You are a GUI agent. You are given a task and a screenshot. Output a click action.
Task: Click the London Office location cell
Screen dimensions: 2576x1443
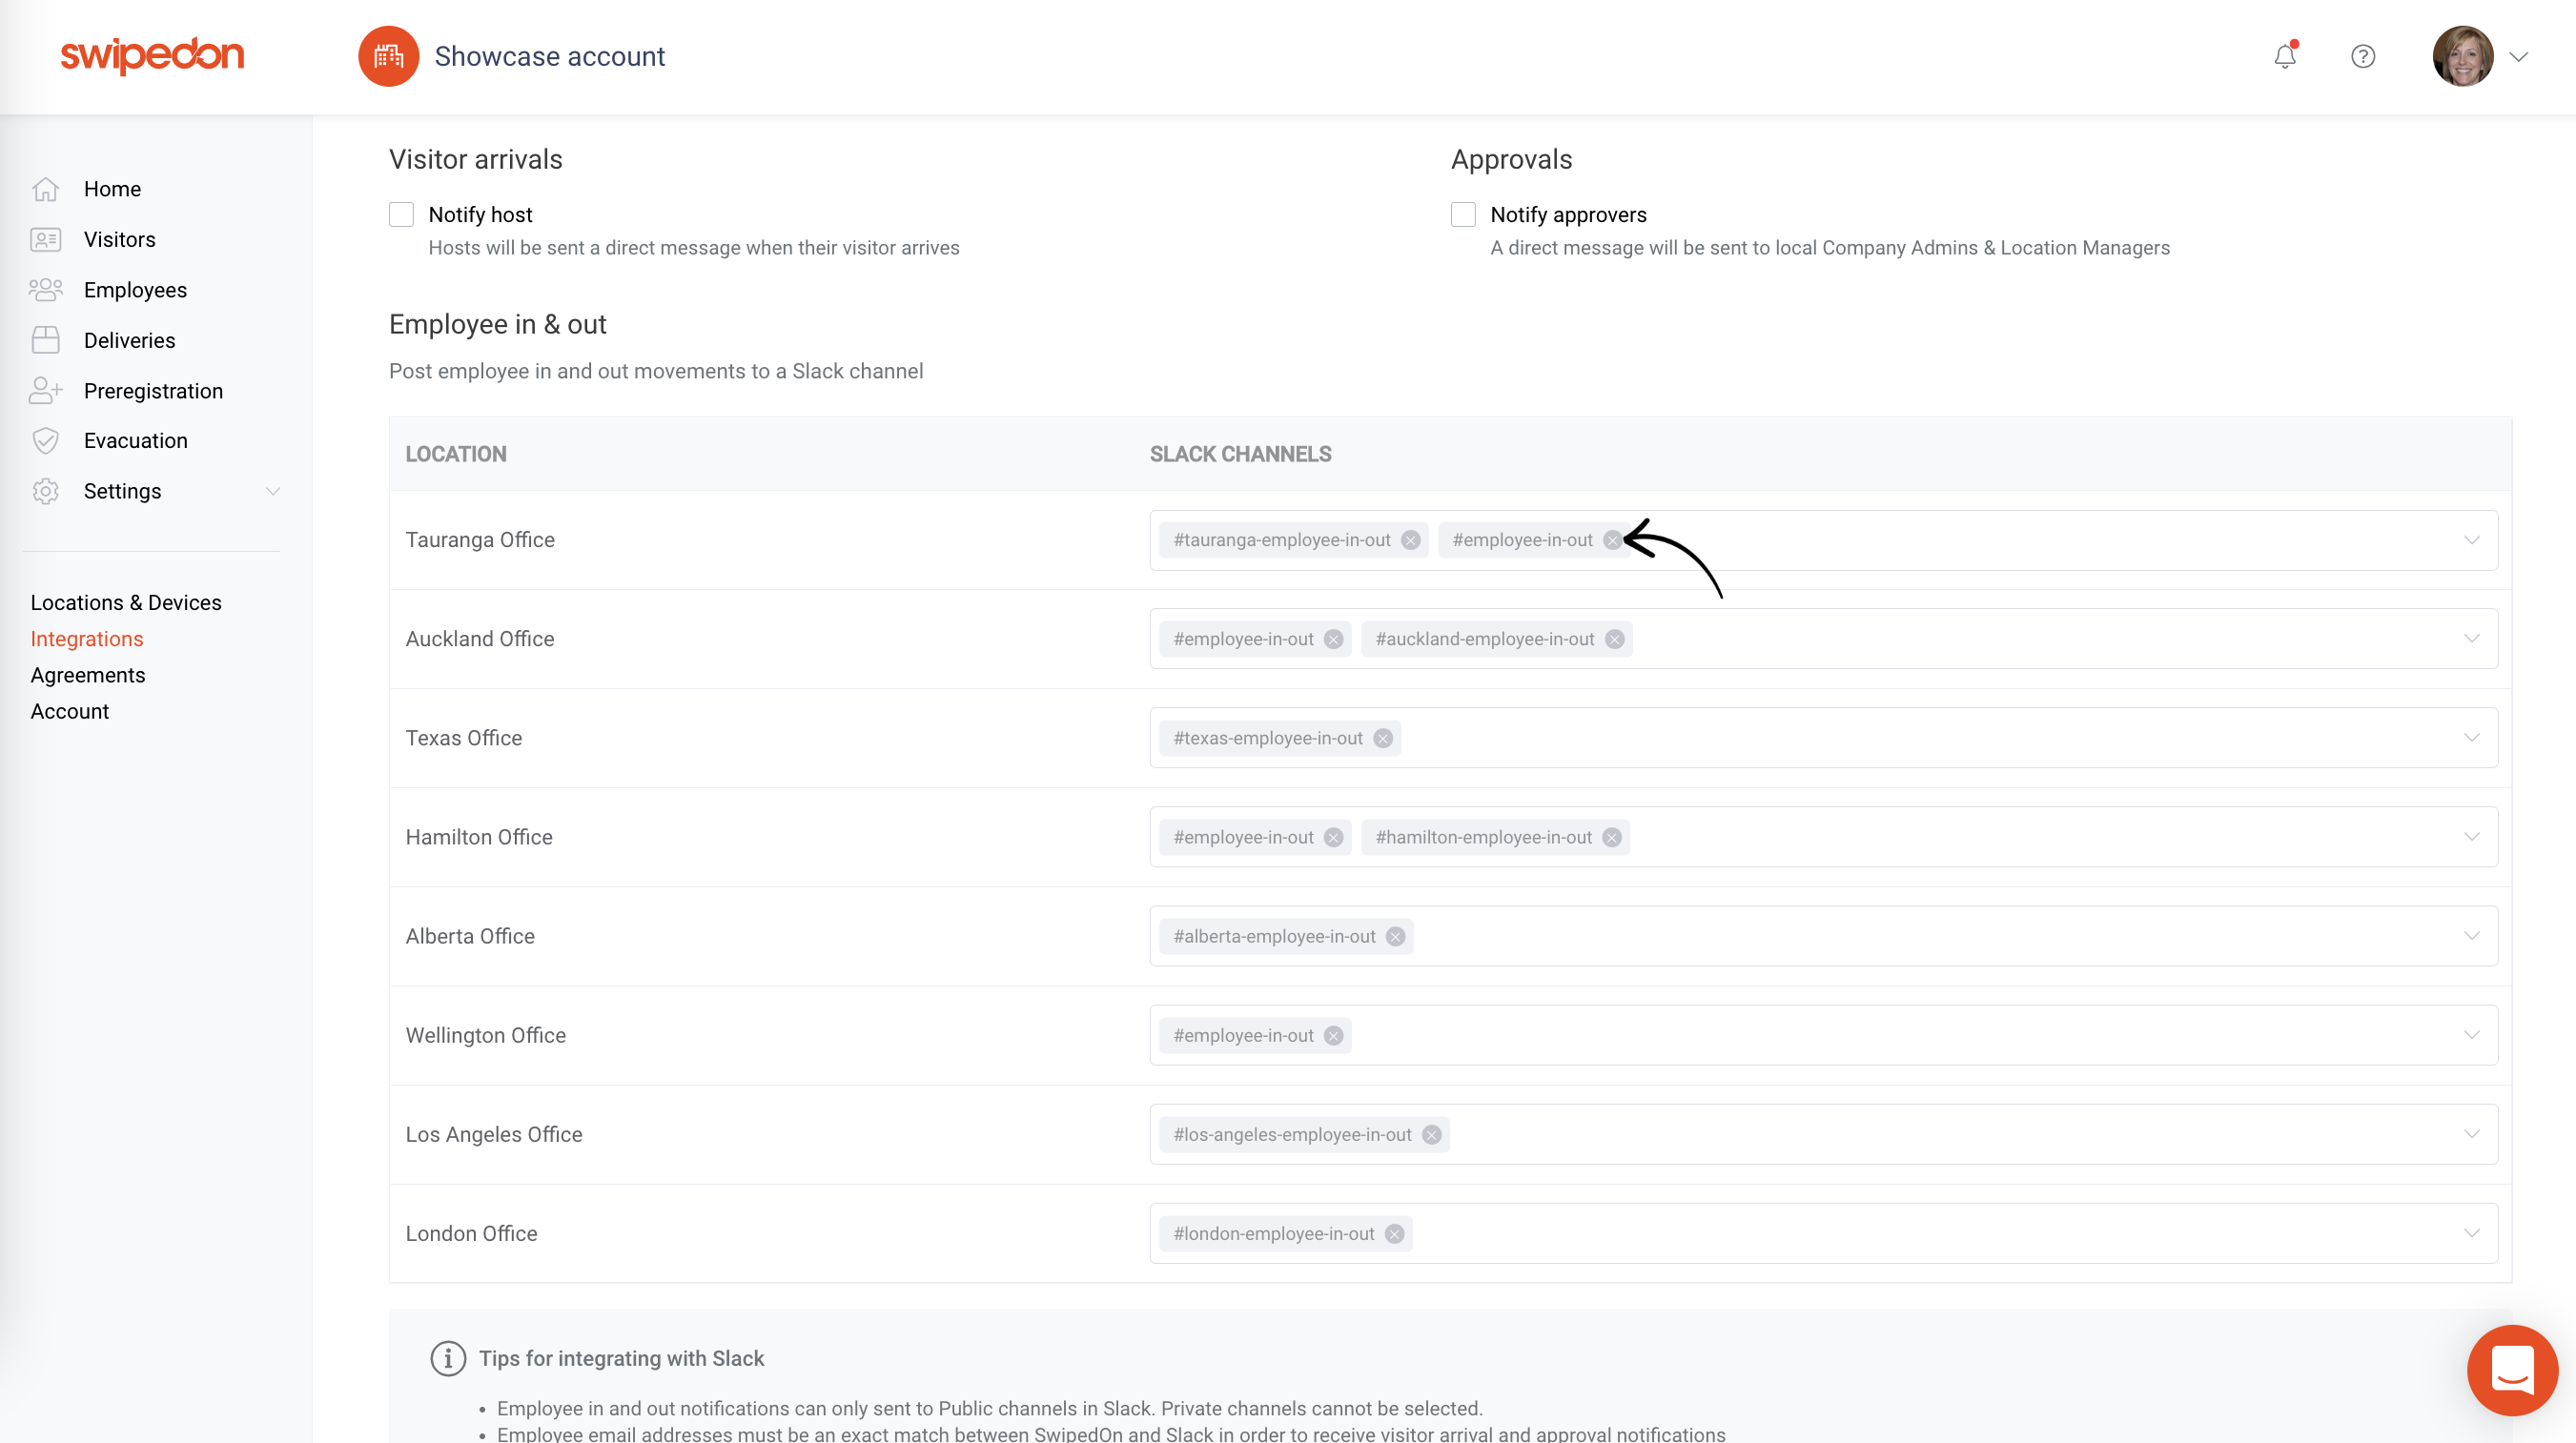coord(472,1233)
